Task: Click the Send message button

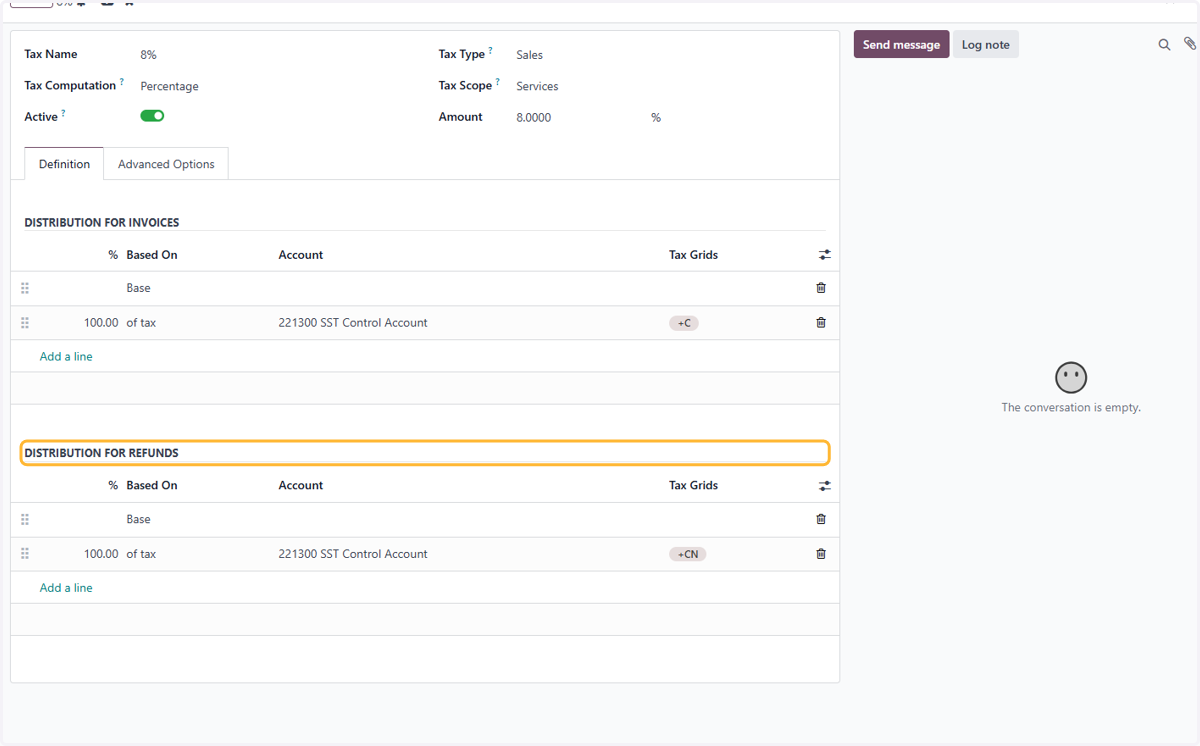Action: point(901,44)
